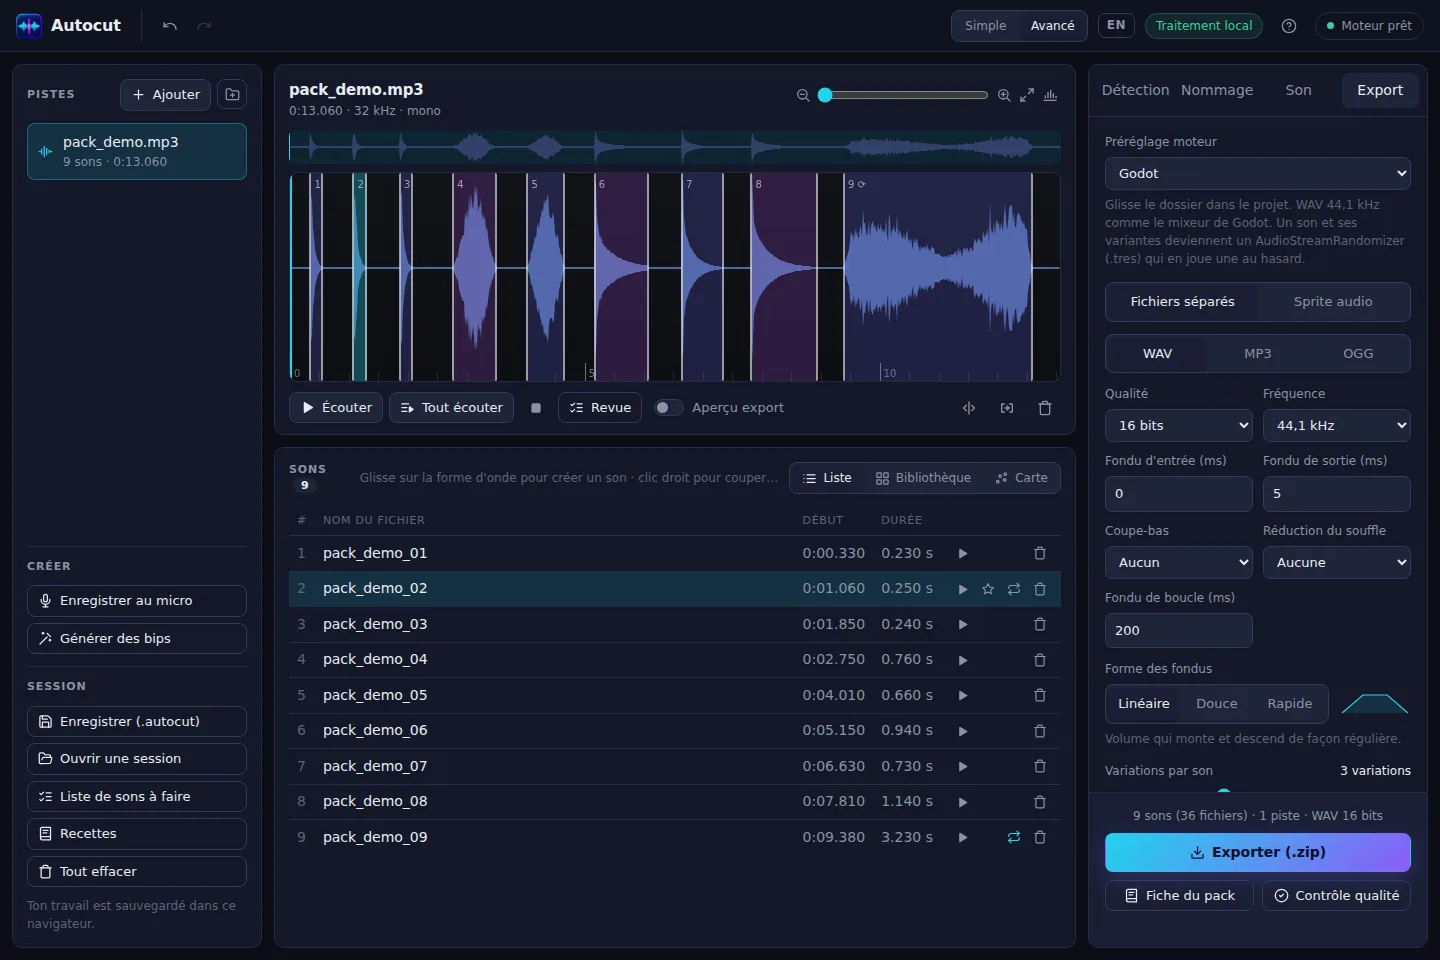Click the split-at-cursor icon below the waveform
This screenshot has height=960, width=1440.
pos(969,408)
